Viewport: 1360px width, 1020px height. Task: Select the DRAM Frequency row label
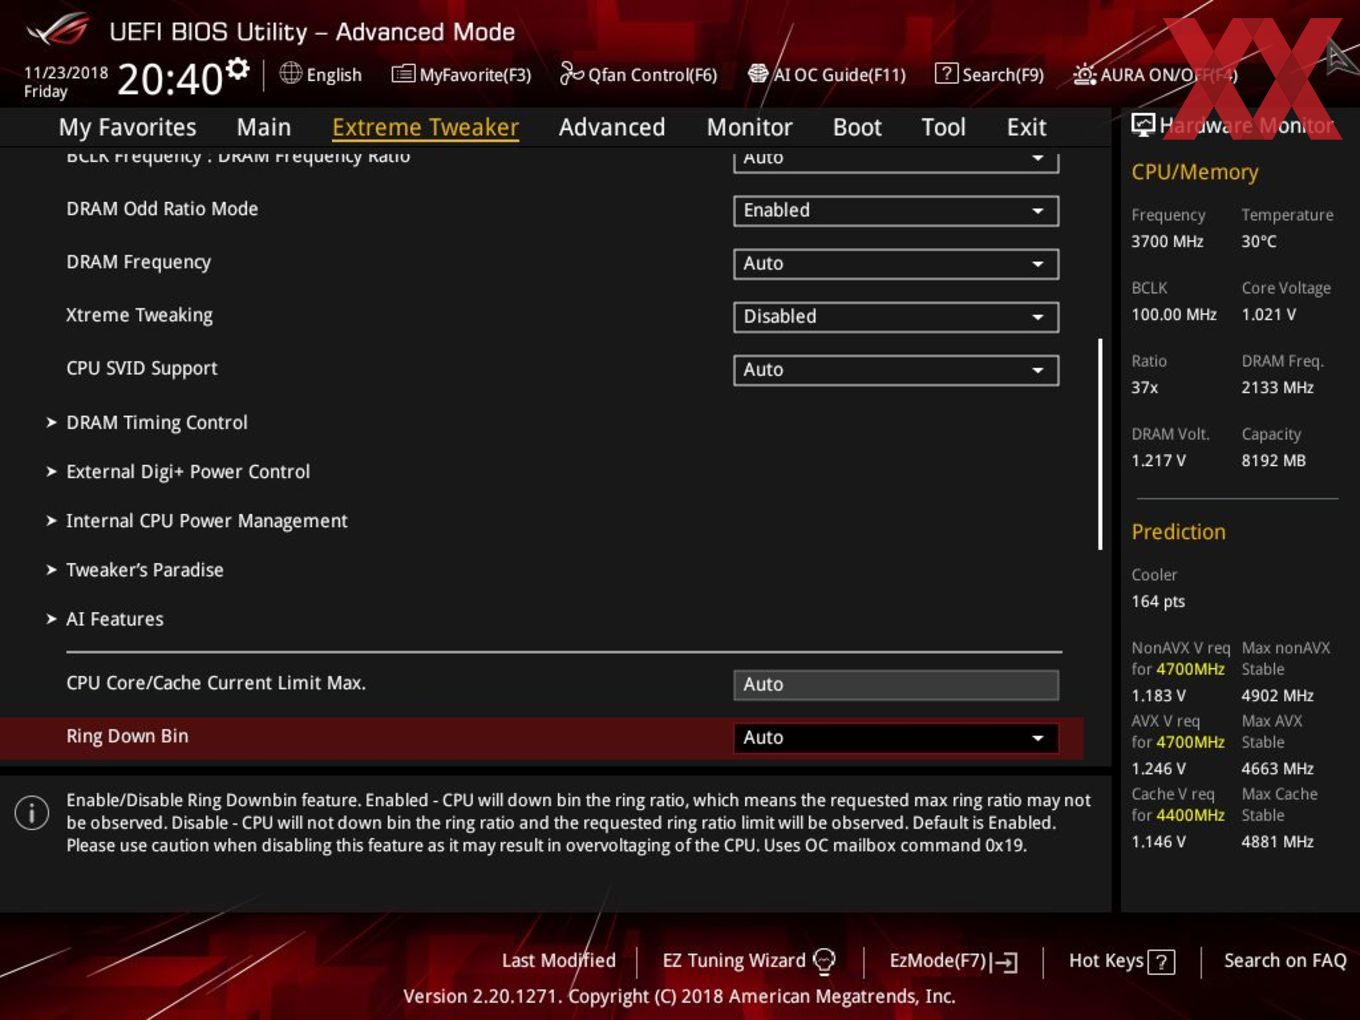point(138,262)
